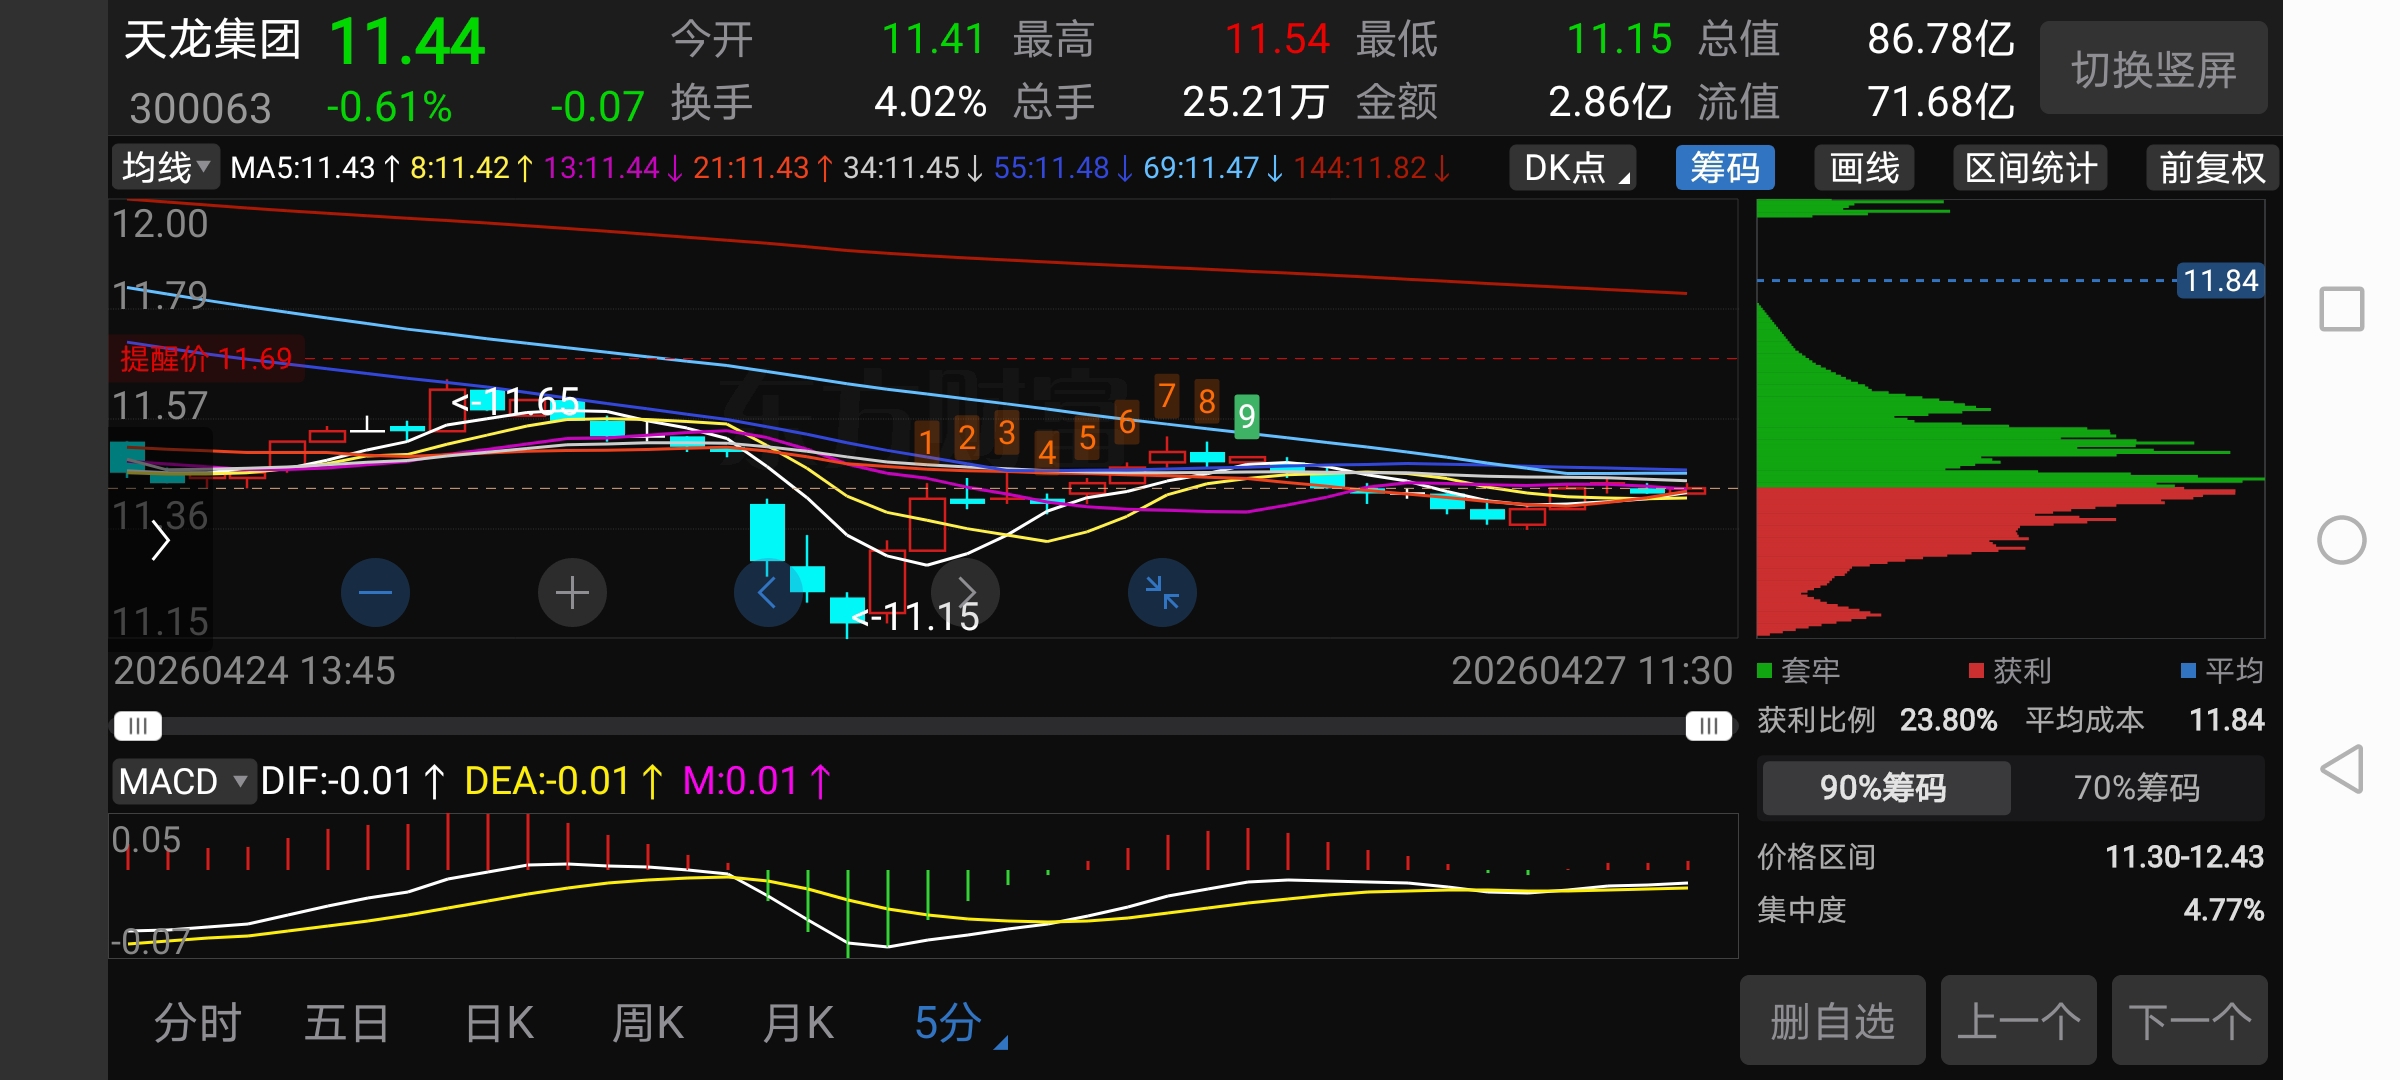Viewport: 2400px width, 1080px height.
Task: Tap the 切换竖屏 button
Action: [x=2154, y=69]
